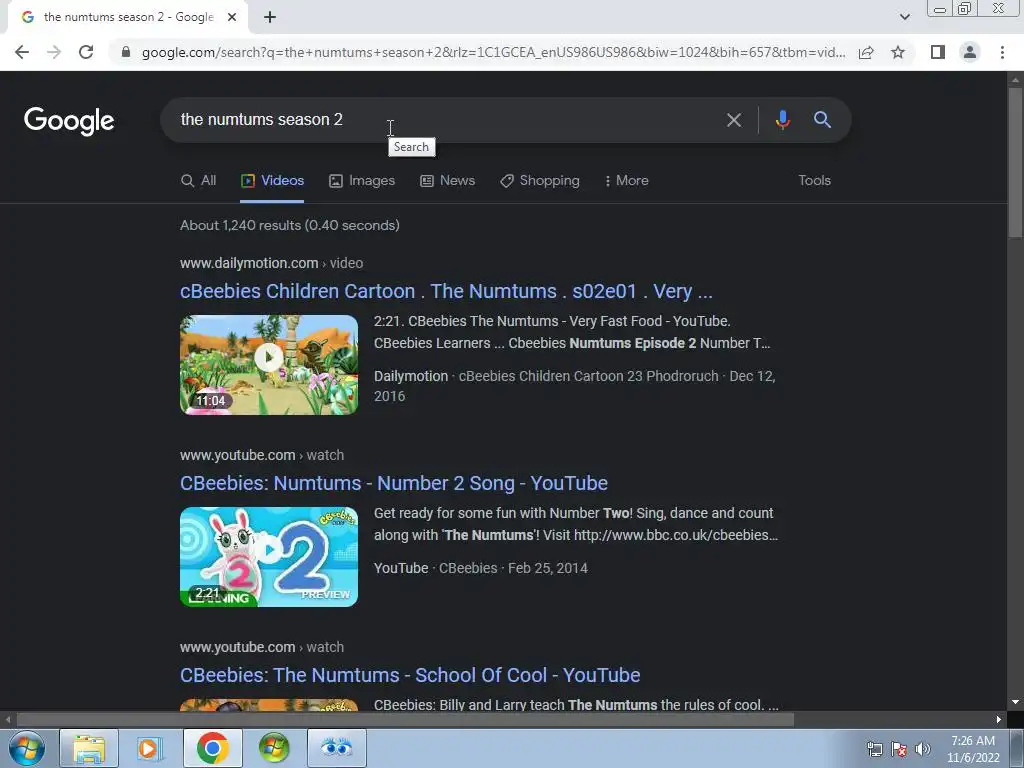Play the Number 2 Song video thumbnail
Viewport: 1024px width, 768px height.
click(x=269, y=557)
